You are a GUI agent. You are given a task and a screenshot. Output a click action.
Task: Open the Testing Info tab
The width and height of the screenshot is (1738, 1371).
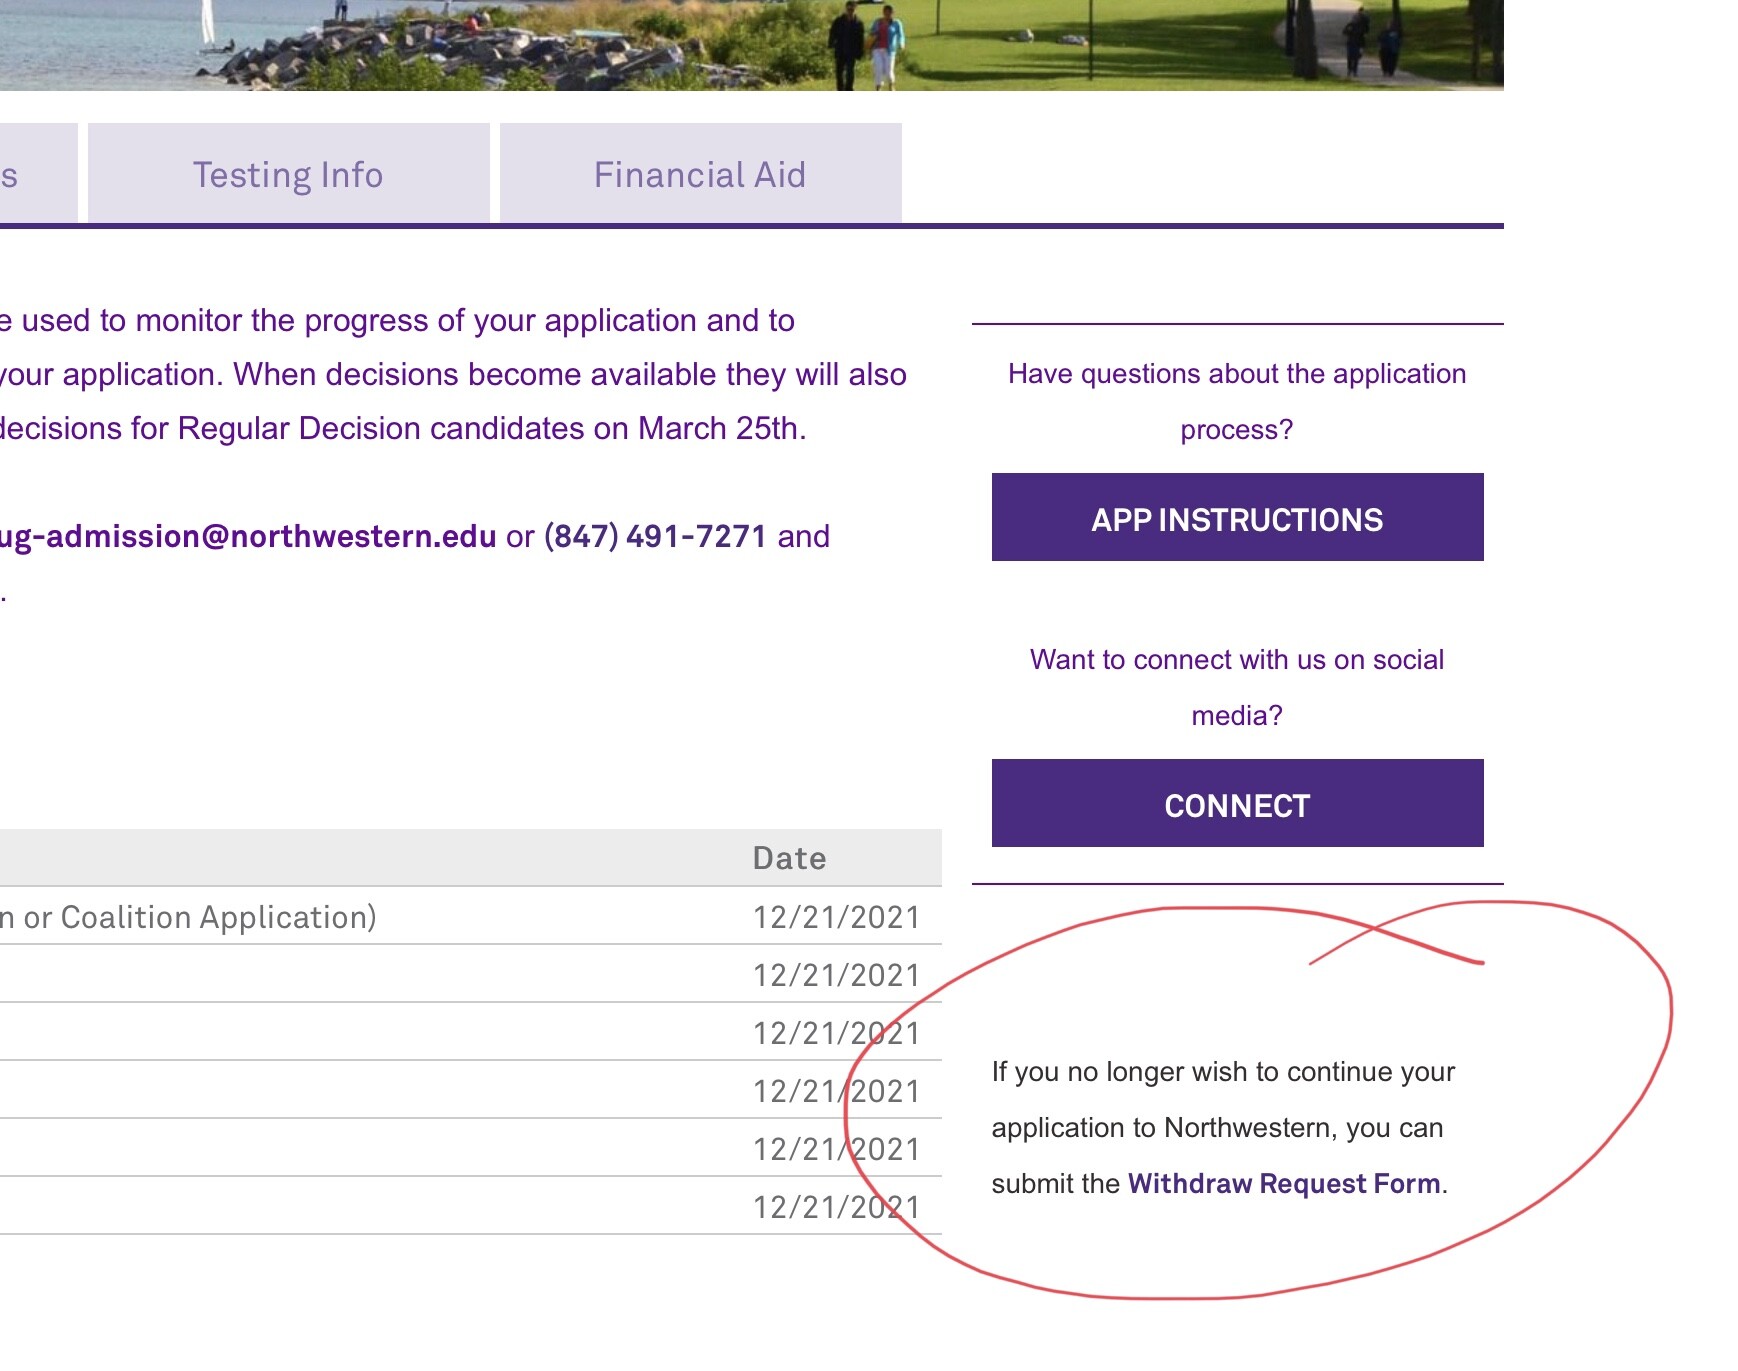point(288,175)
